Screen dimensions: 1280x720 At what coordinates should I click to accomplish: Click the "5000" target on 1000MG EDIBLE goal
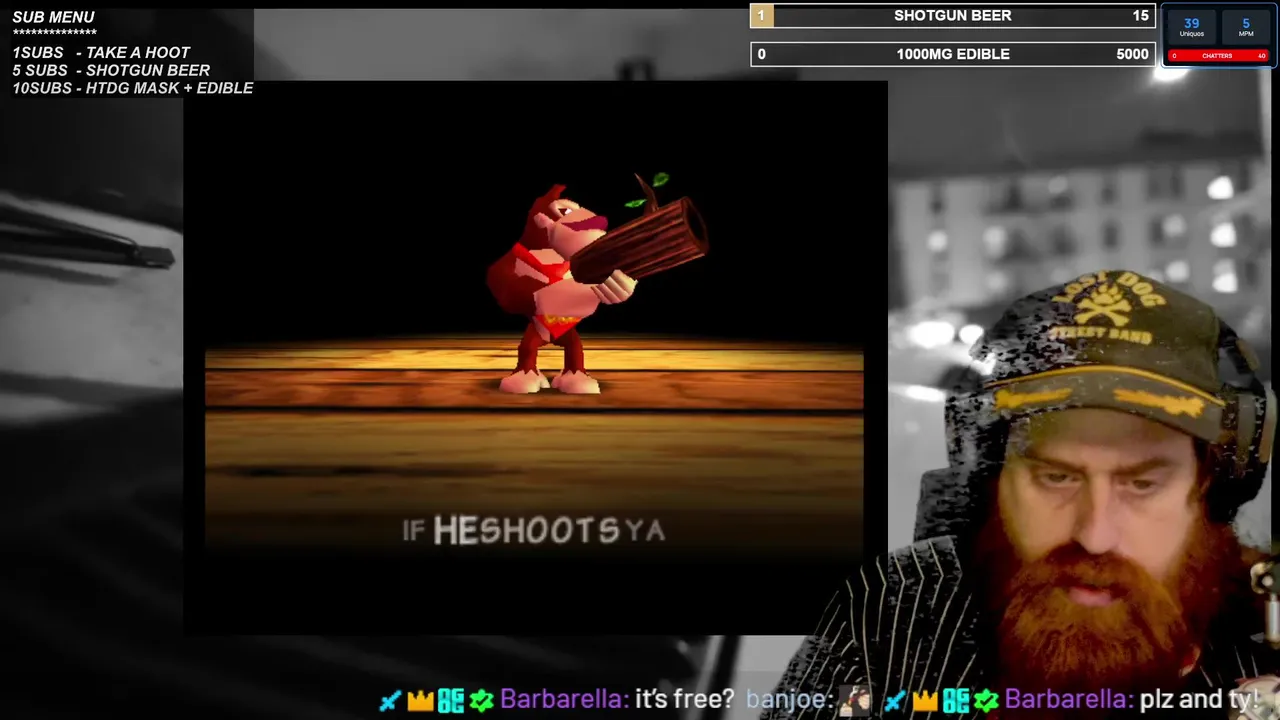(1132, 54)
